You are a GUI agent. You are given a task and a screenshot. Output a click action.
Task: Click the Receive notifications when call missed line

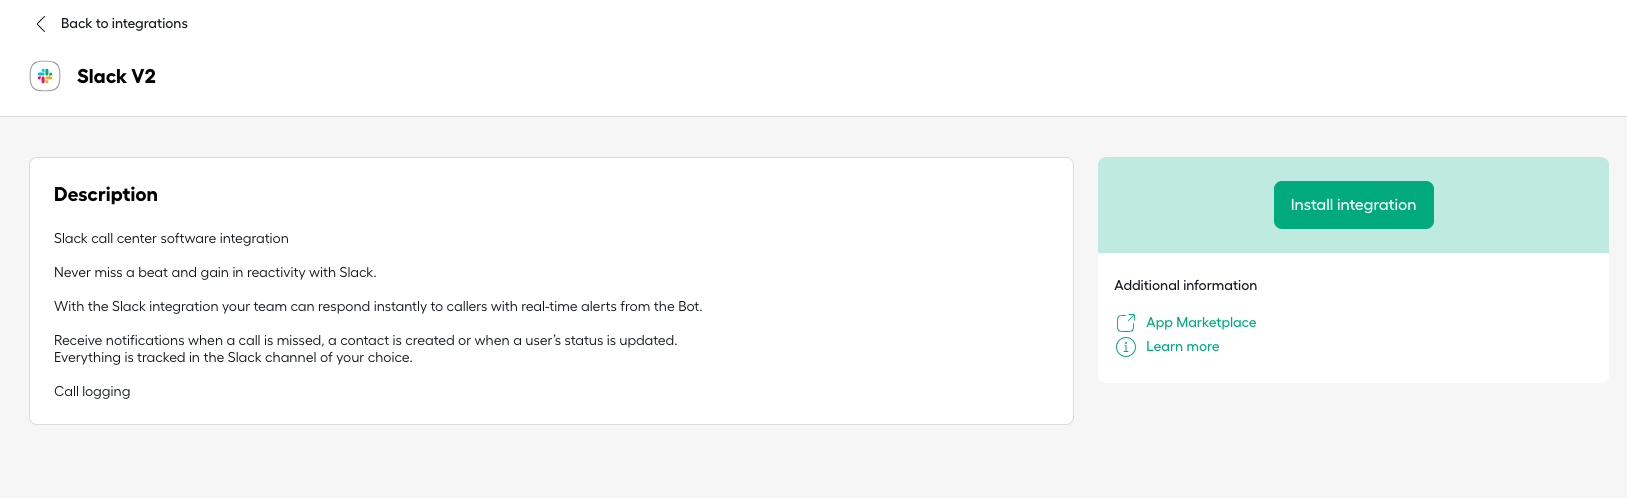click(x=366, y=340)
